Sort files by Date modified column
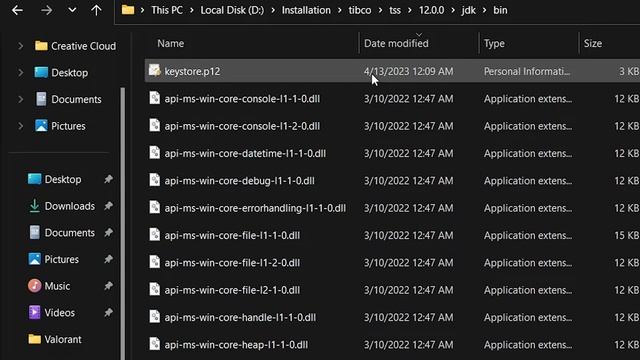The image size is (640, 360). pos(396,43)
